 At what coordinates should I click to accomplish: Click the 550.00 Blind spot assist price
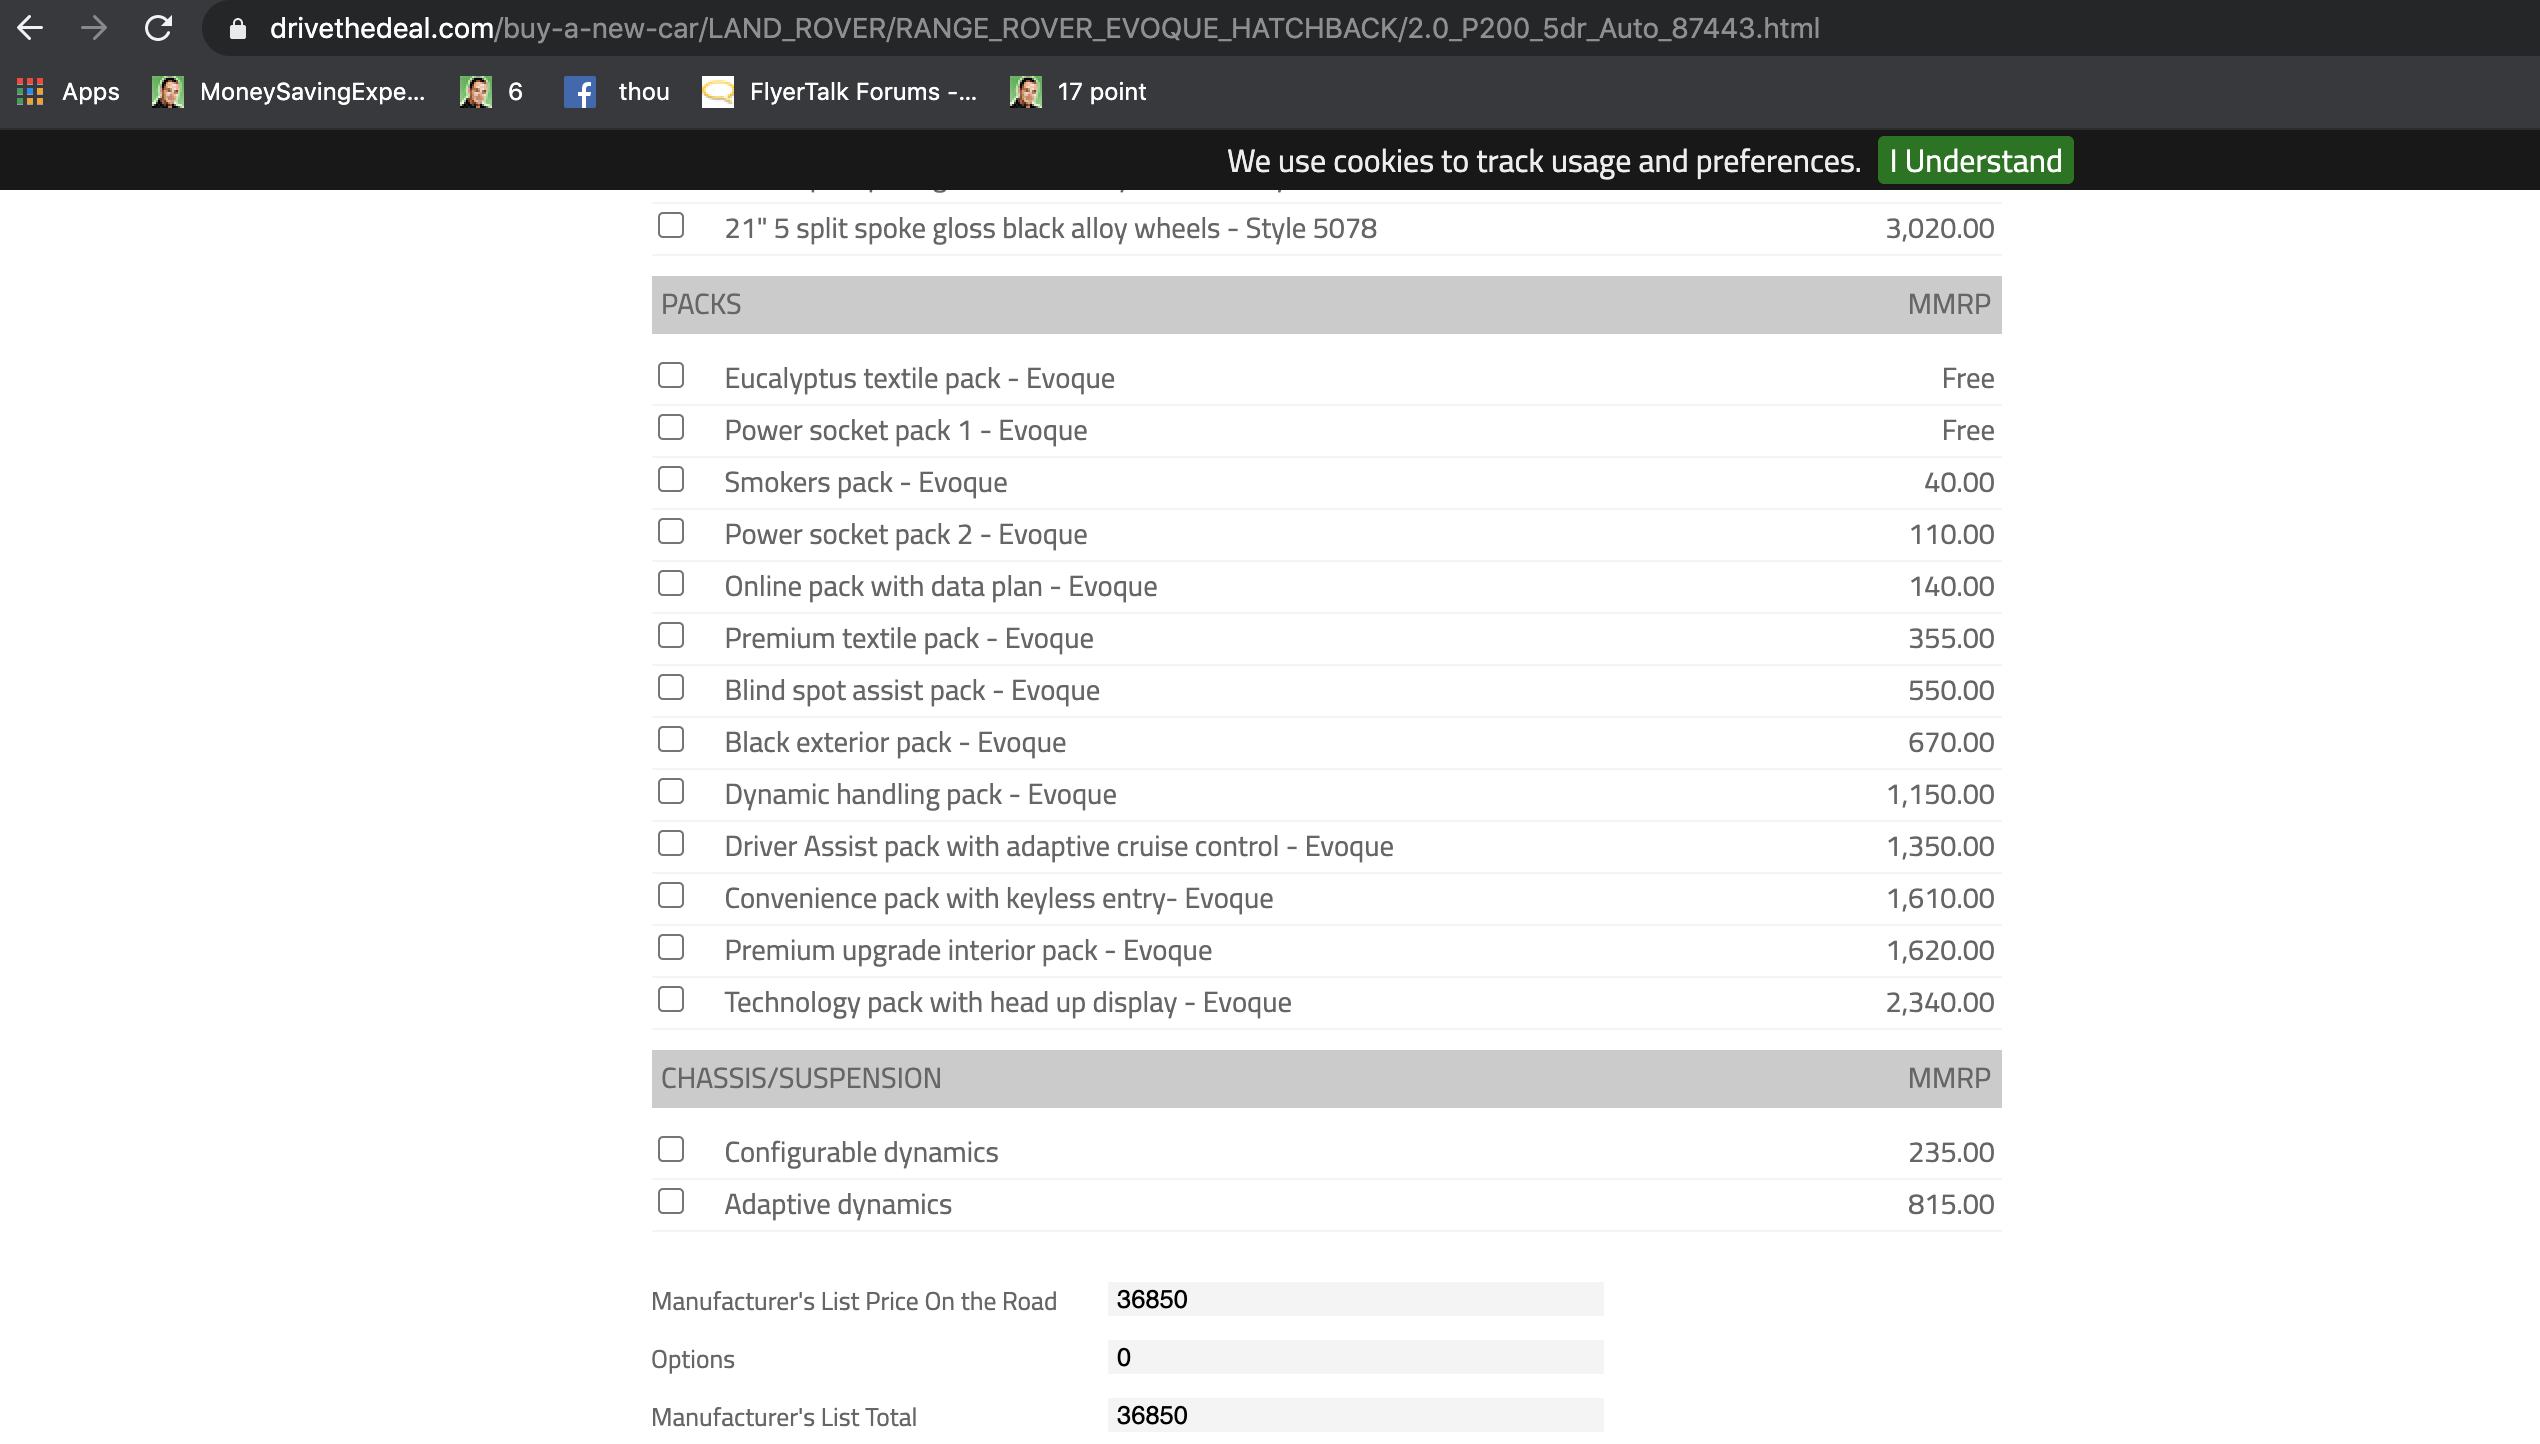[x=1950, y=691]
